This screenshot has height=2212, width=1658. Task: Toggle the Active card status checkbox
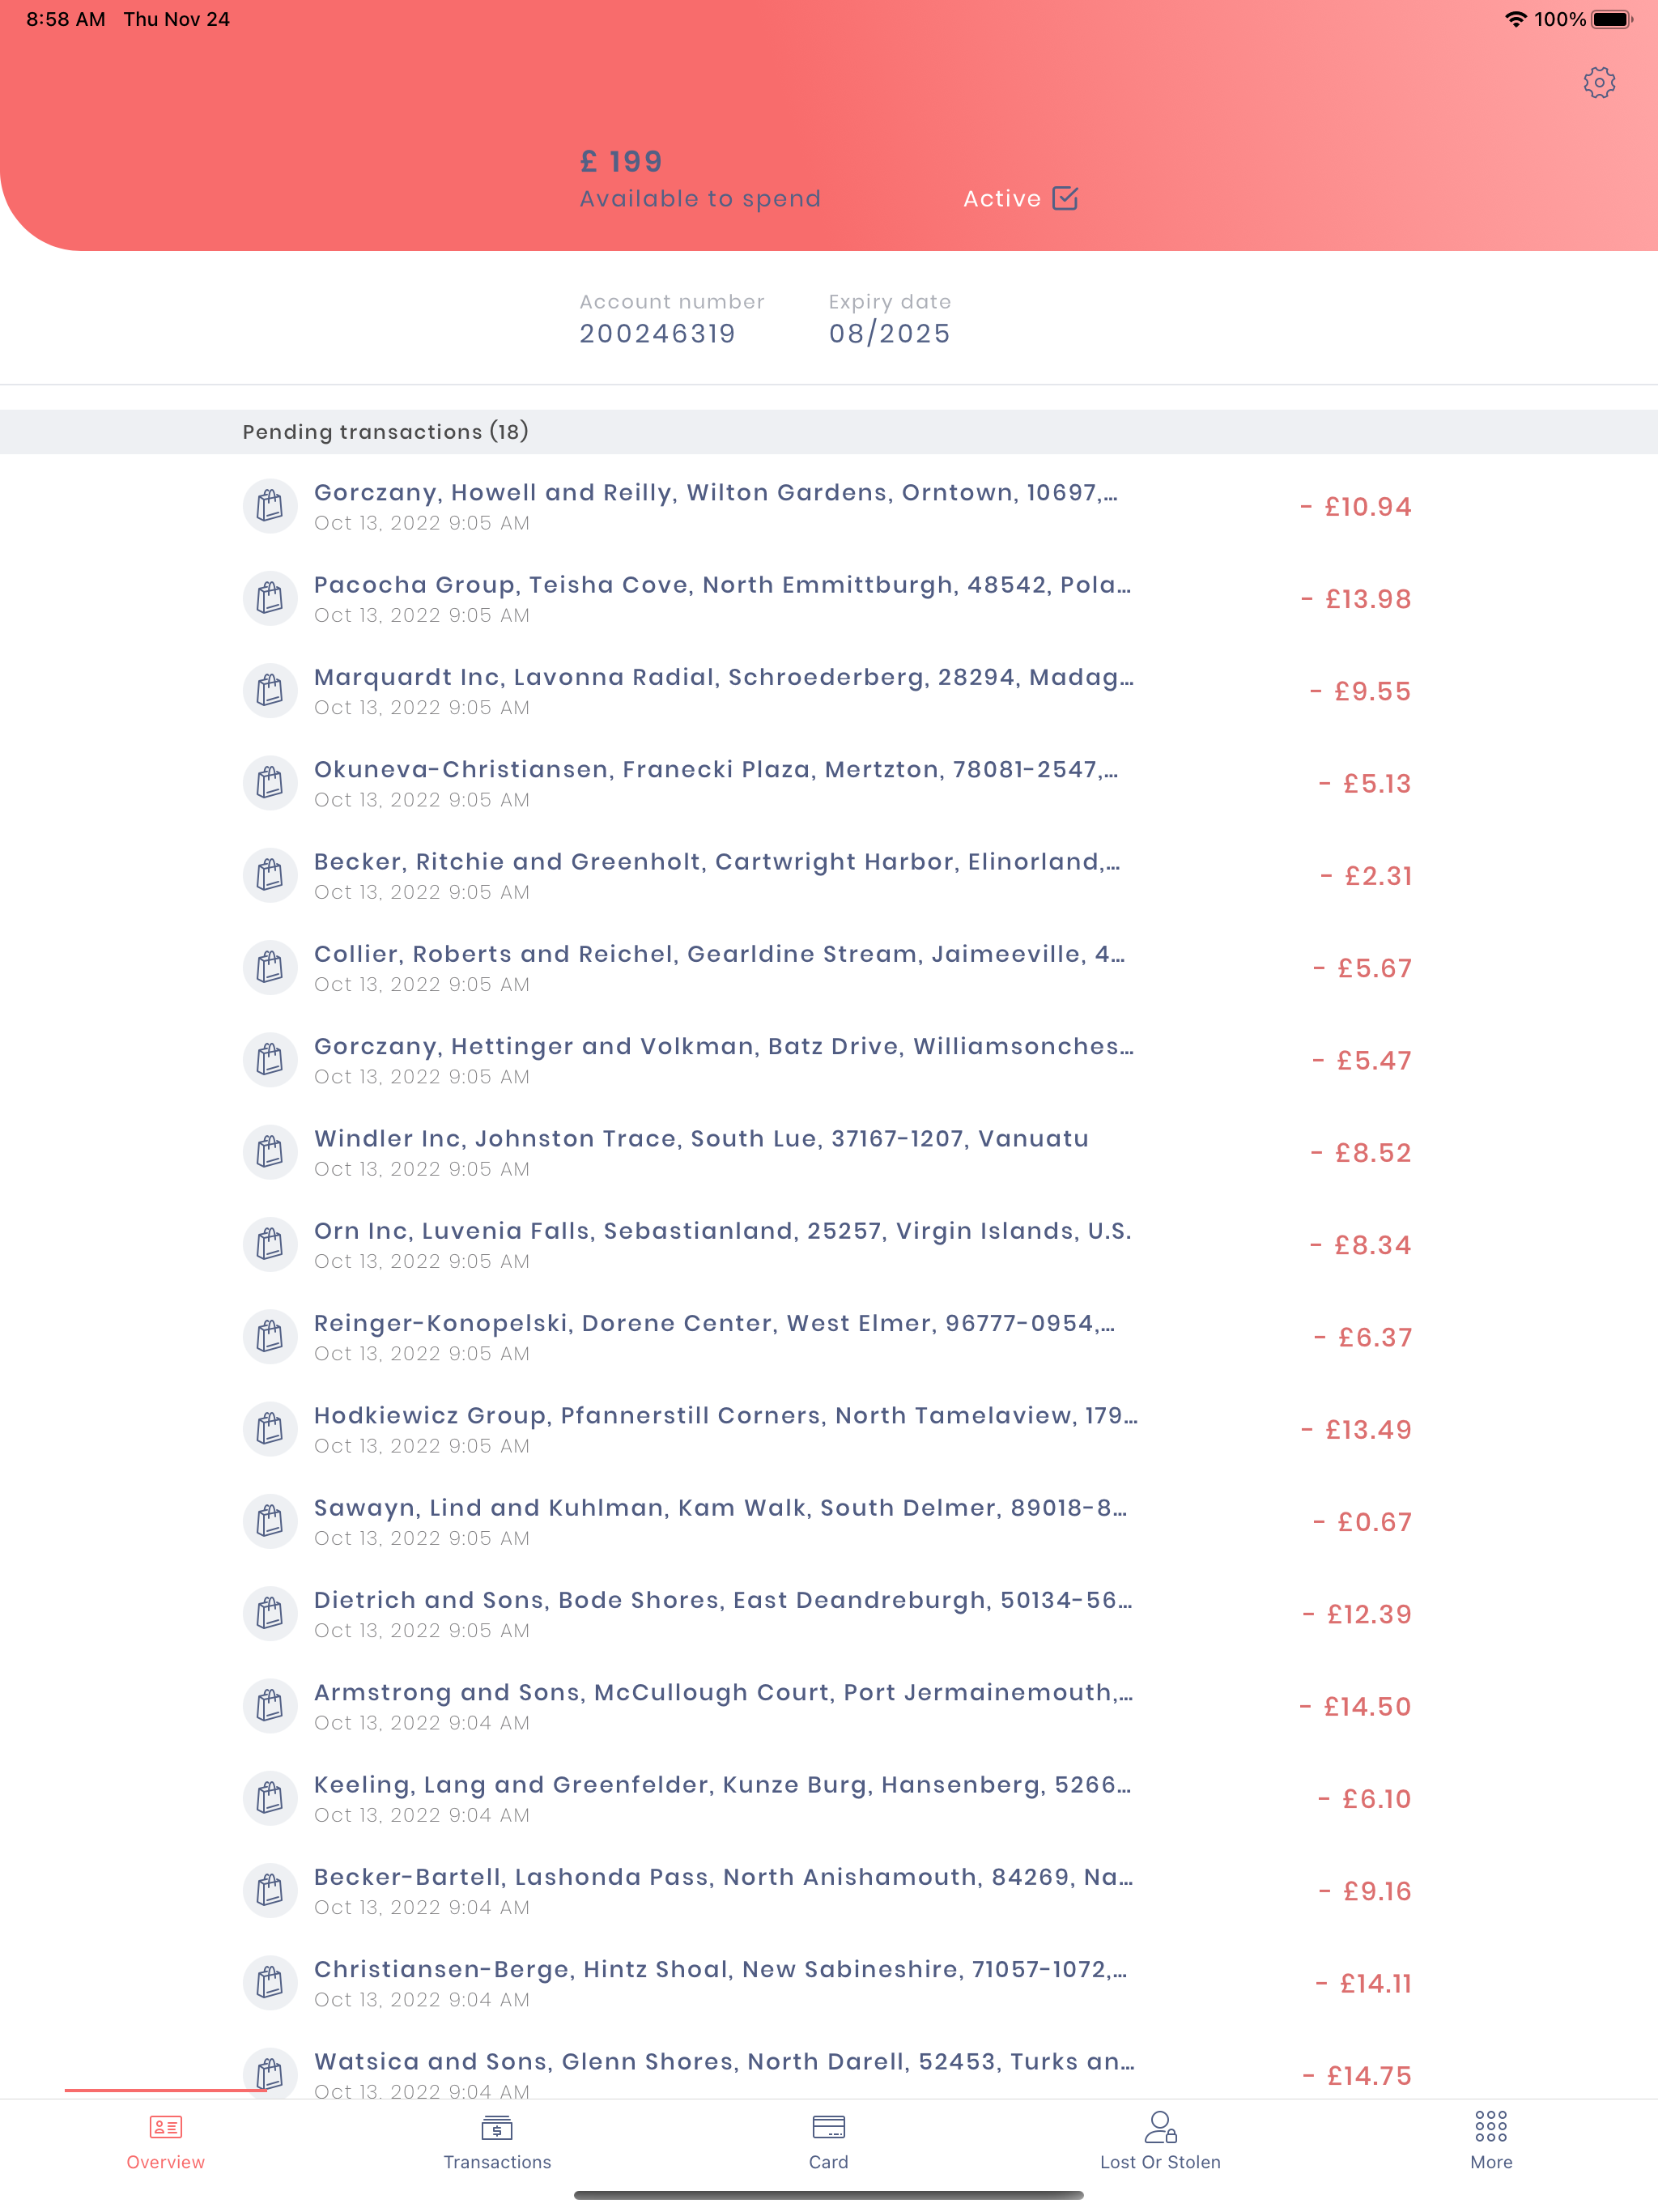[1065, 198]
